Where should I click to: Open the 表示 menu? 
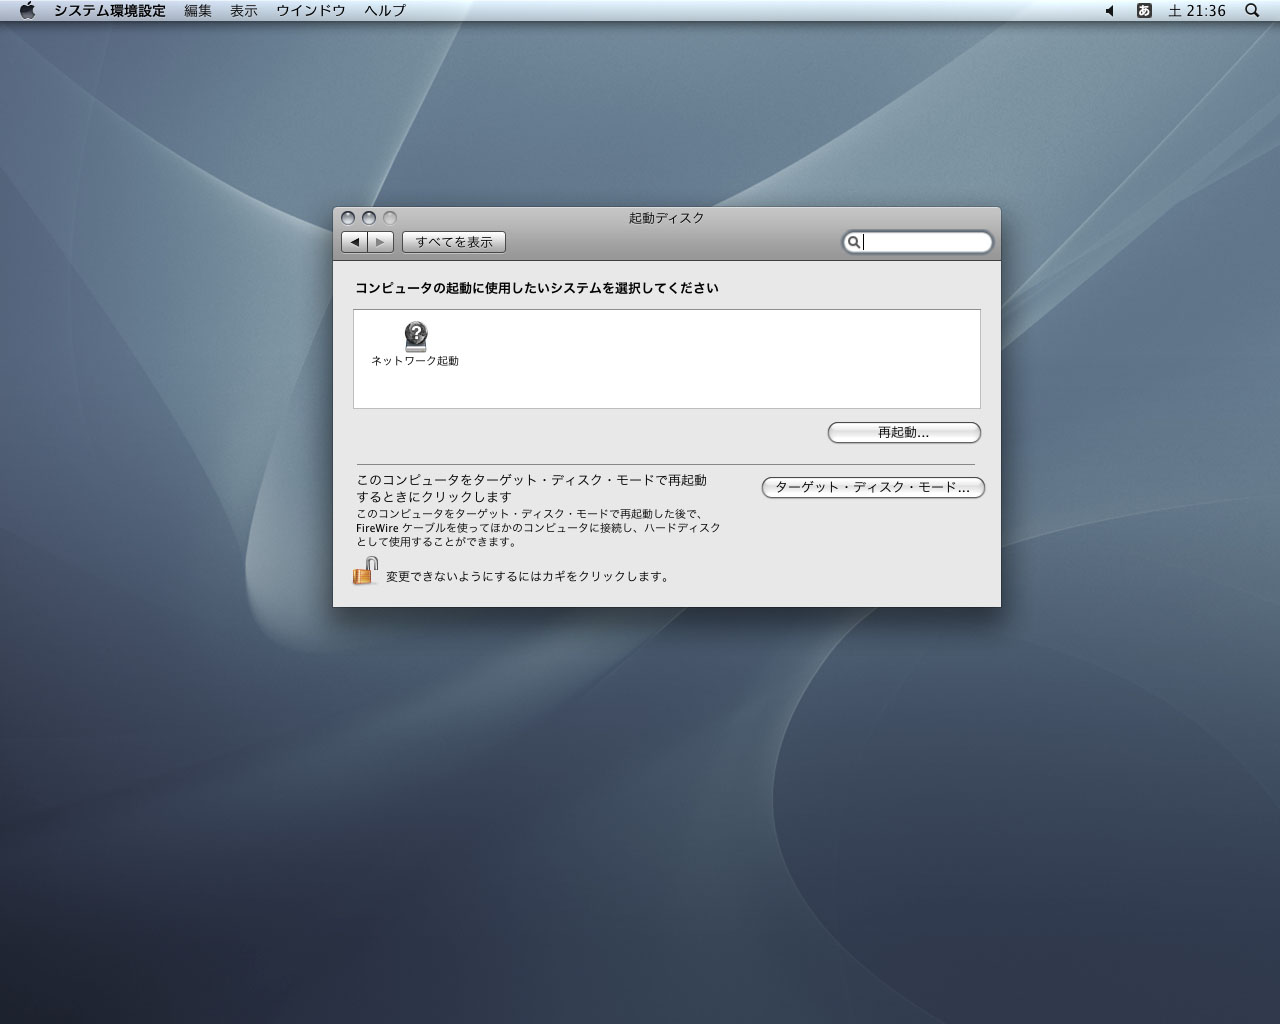tap(244, 11)
